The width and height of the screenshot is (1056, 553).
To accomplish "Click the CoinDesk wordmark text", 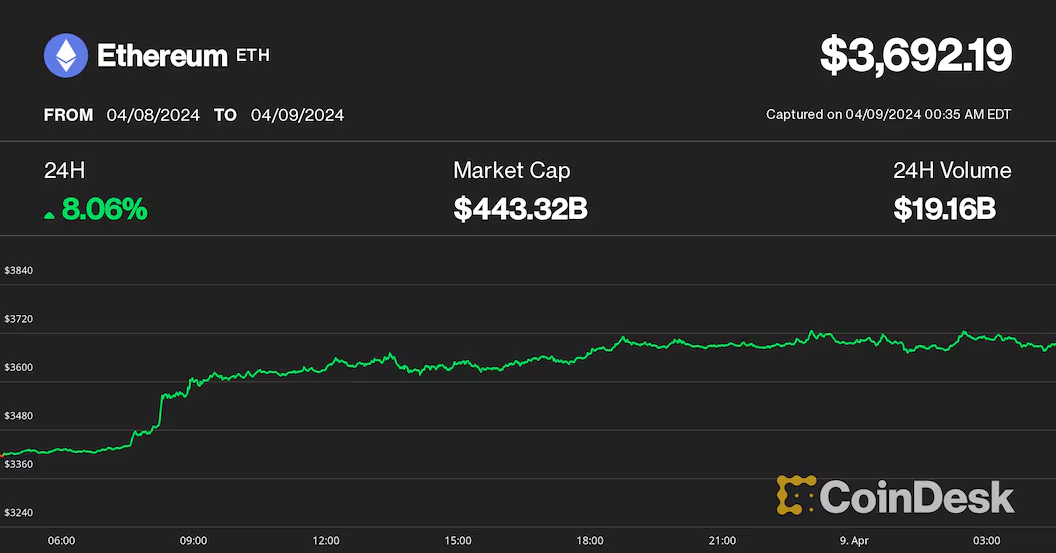I will (917, 496).
